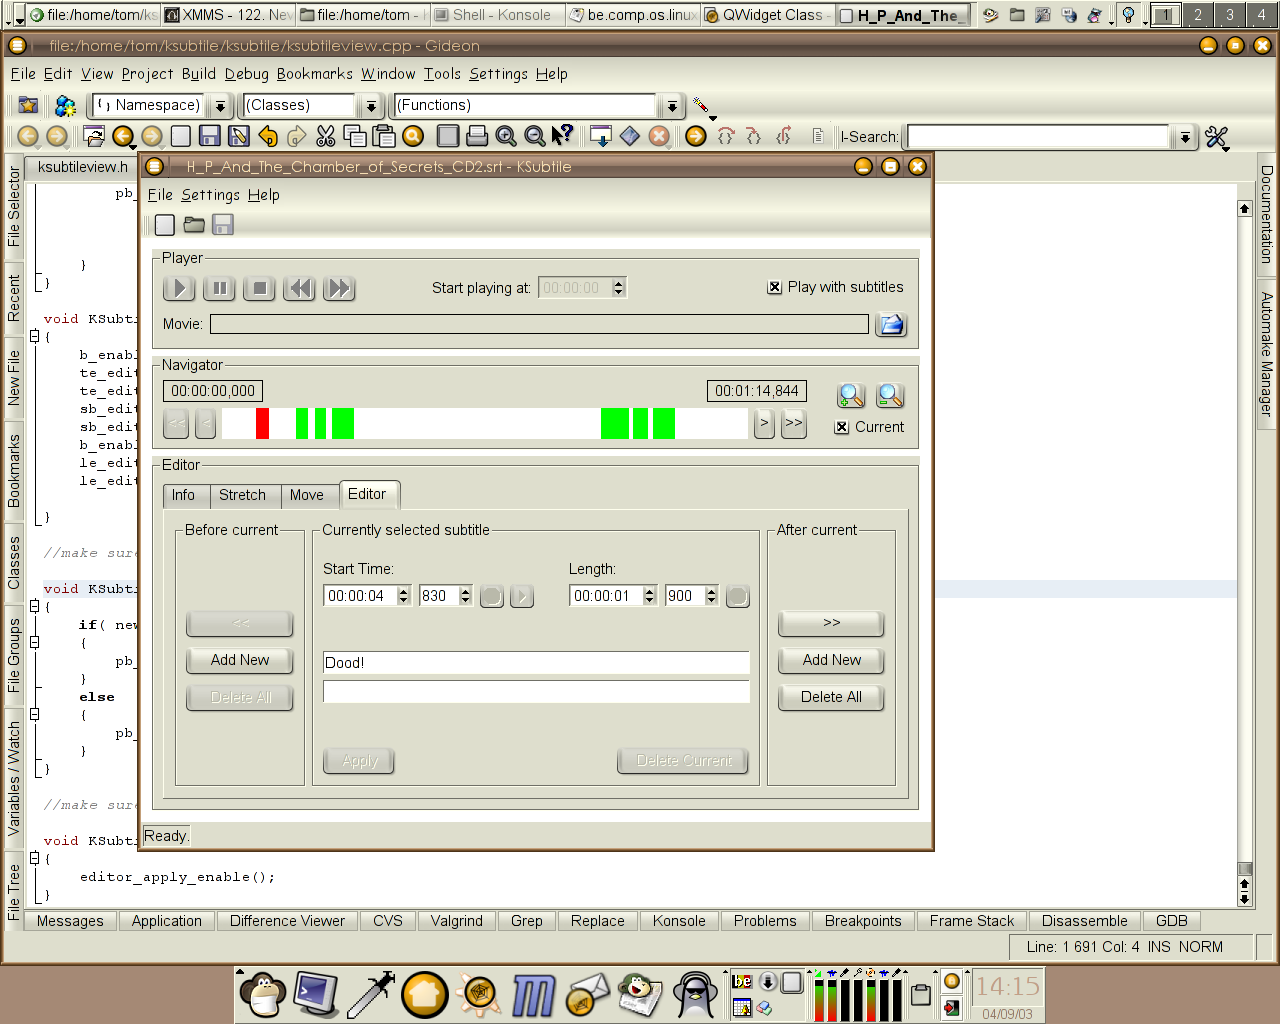Switch to the Stretch tab
The image size is (1280, 1024).
point(242,495)
